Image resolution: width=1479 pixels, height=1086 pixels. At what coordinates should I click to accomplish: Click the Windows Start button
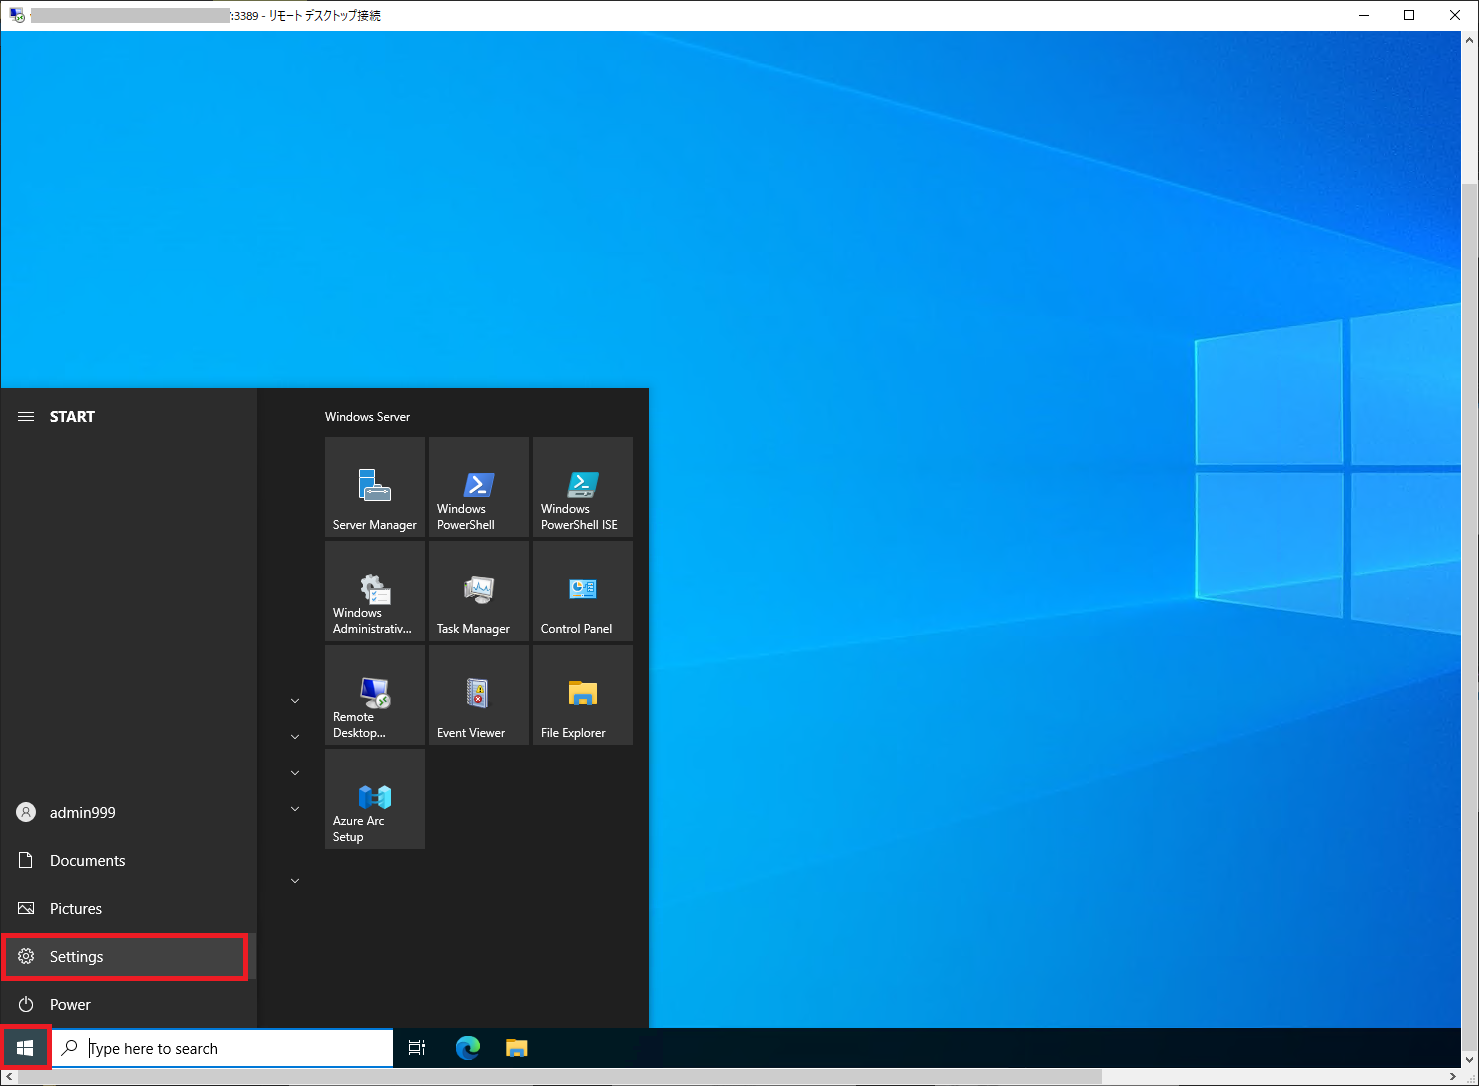coord(25,1048)
